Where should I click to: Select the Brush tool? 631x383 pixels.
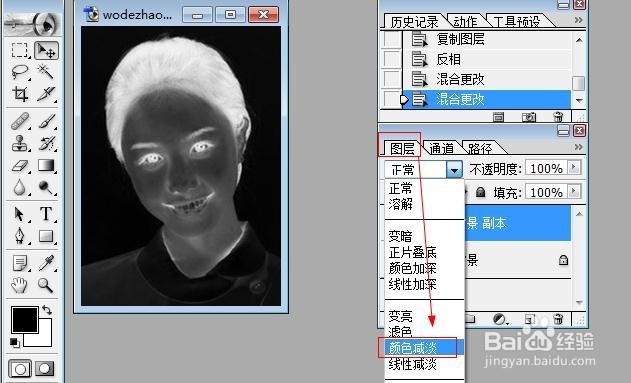pos(46,121)
